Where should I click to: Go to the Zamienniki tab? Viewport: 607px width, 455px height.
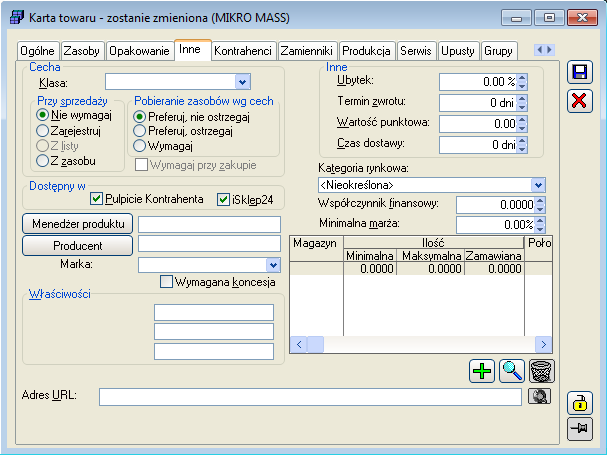307,51
